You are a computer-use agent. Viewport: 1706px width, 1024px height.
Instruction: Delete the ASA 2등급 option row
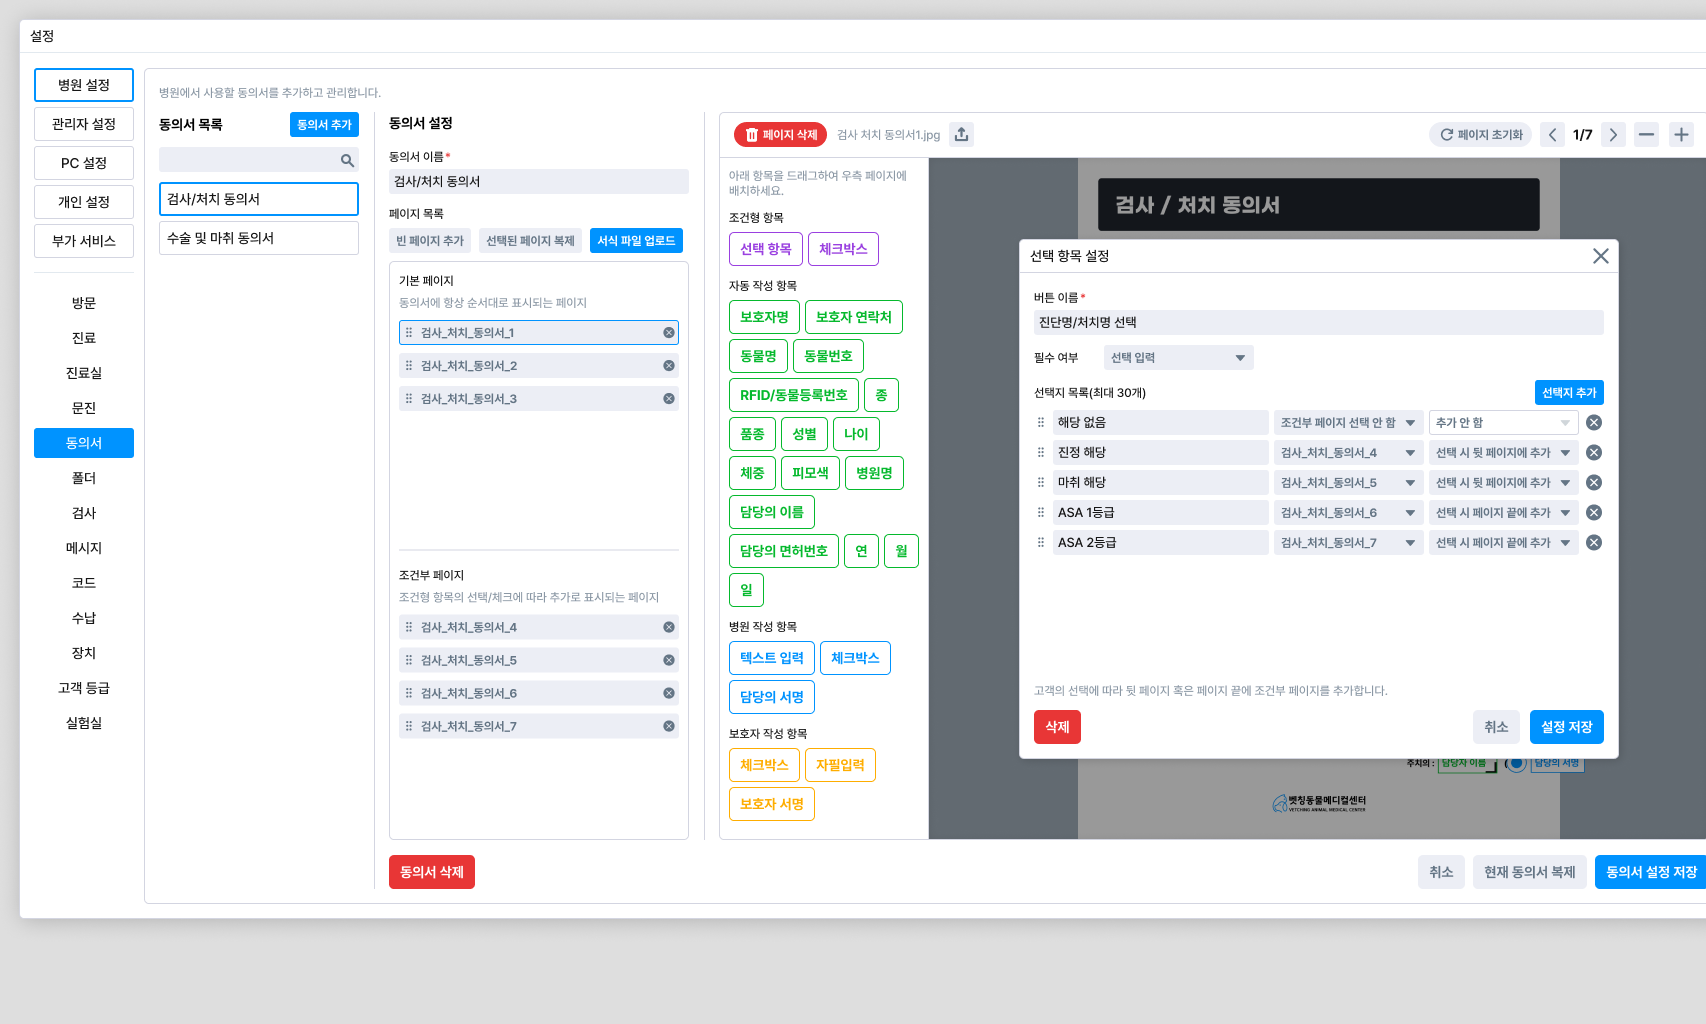point(1594,542)
